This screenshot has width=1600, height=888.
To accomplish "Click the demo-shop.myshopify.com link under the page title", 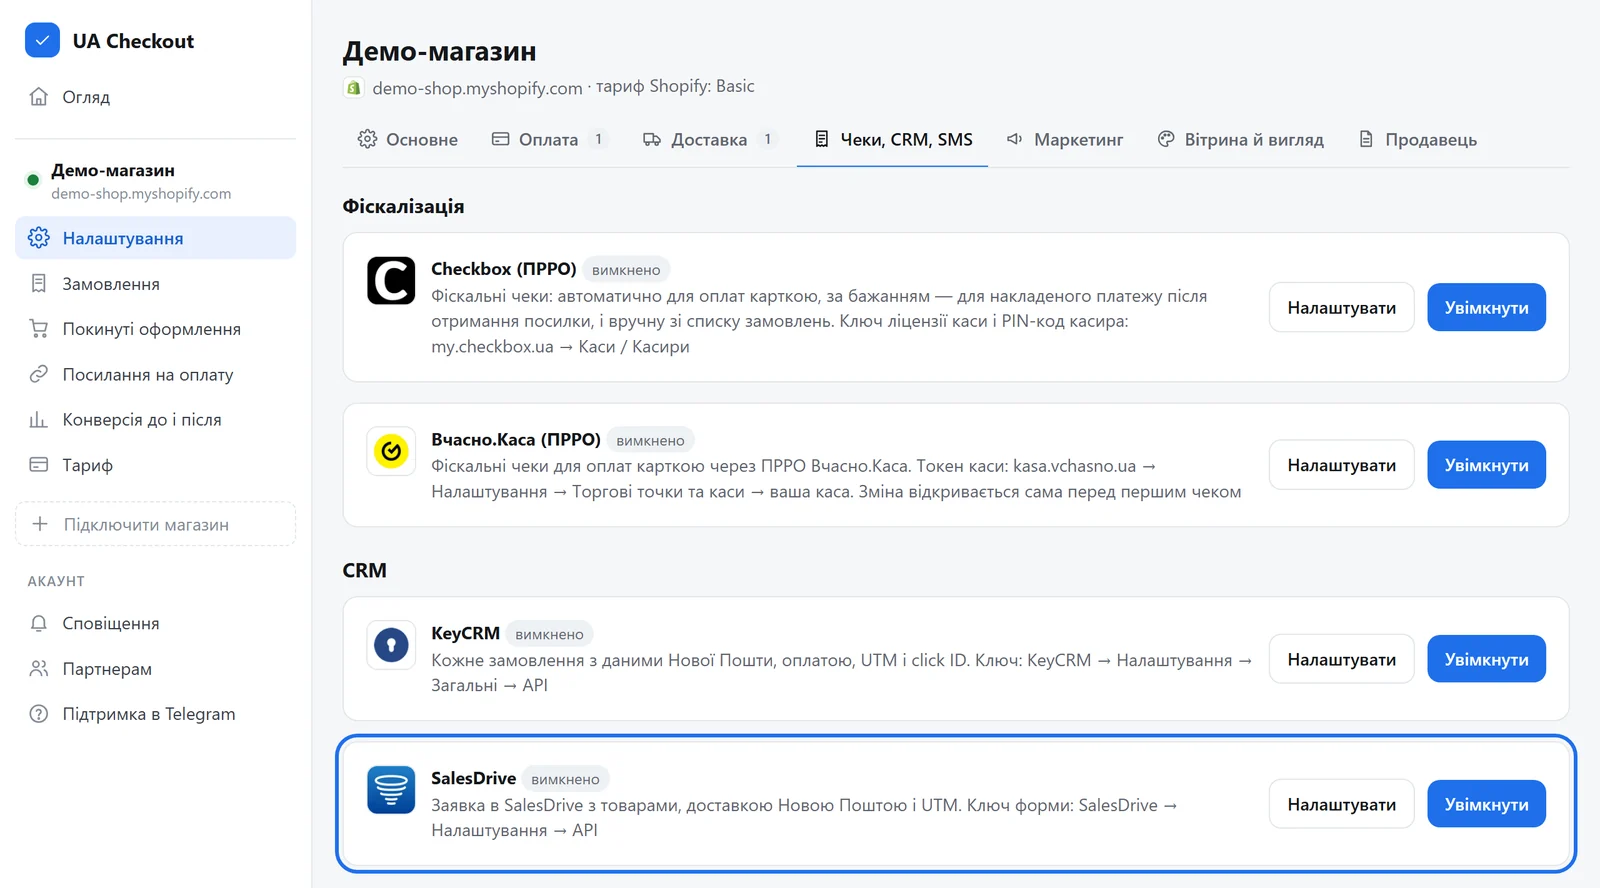I will tap(477, 88).
